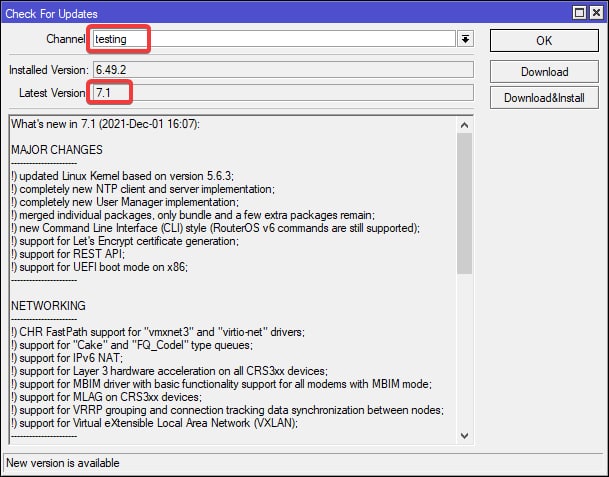Click the changelog scrollbar down arrow
The height and width of the screenshot is (477, 609).
[x=464, y=435]
